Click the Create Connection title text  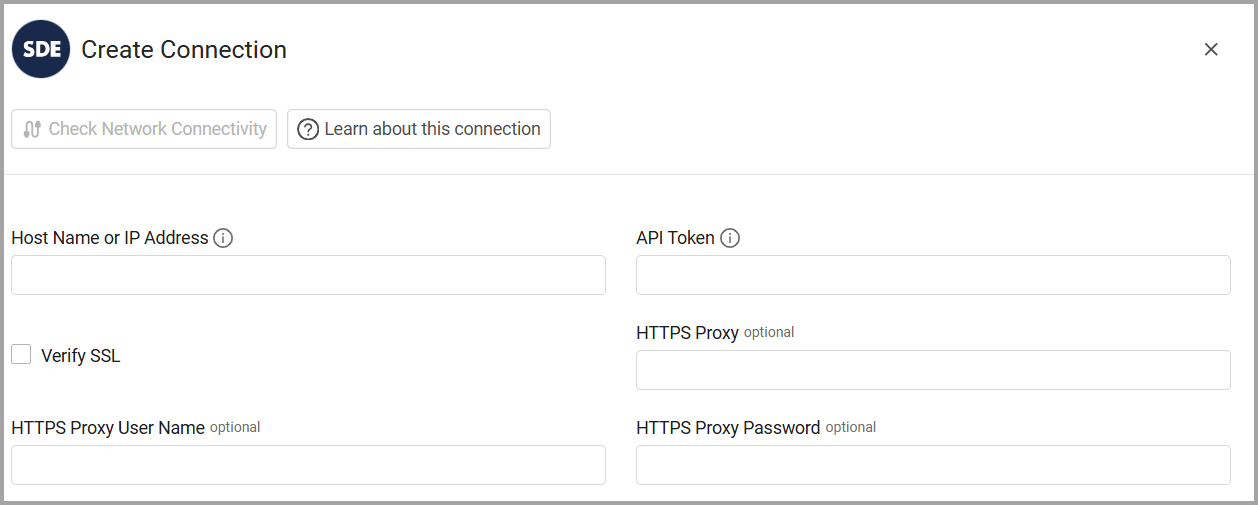coord(184,49)
